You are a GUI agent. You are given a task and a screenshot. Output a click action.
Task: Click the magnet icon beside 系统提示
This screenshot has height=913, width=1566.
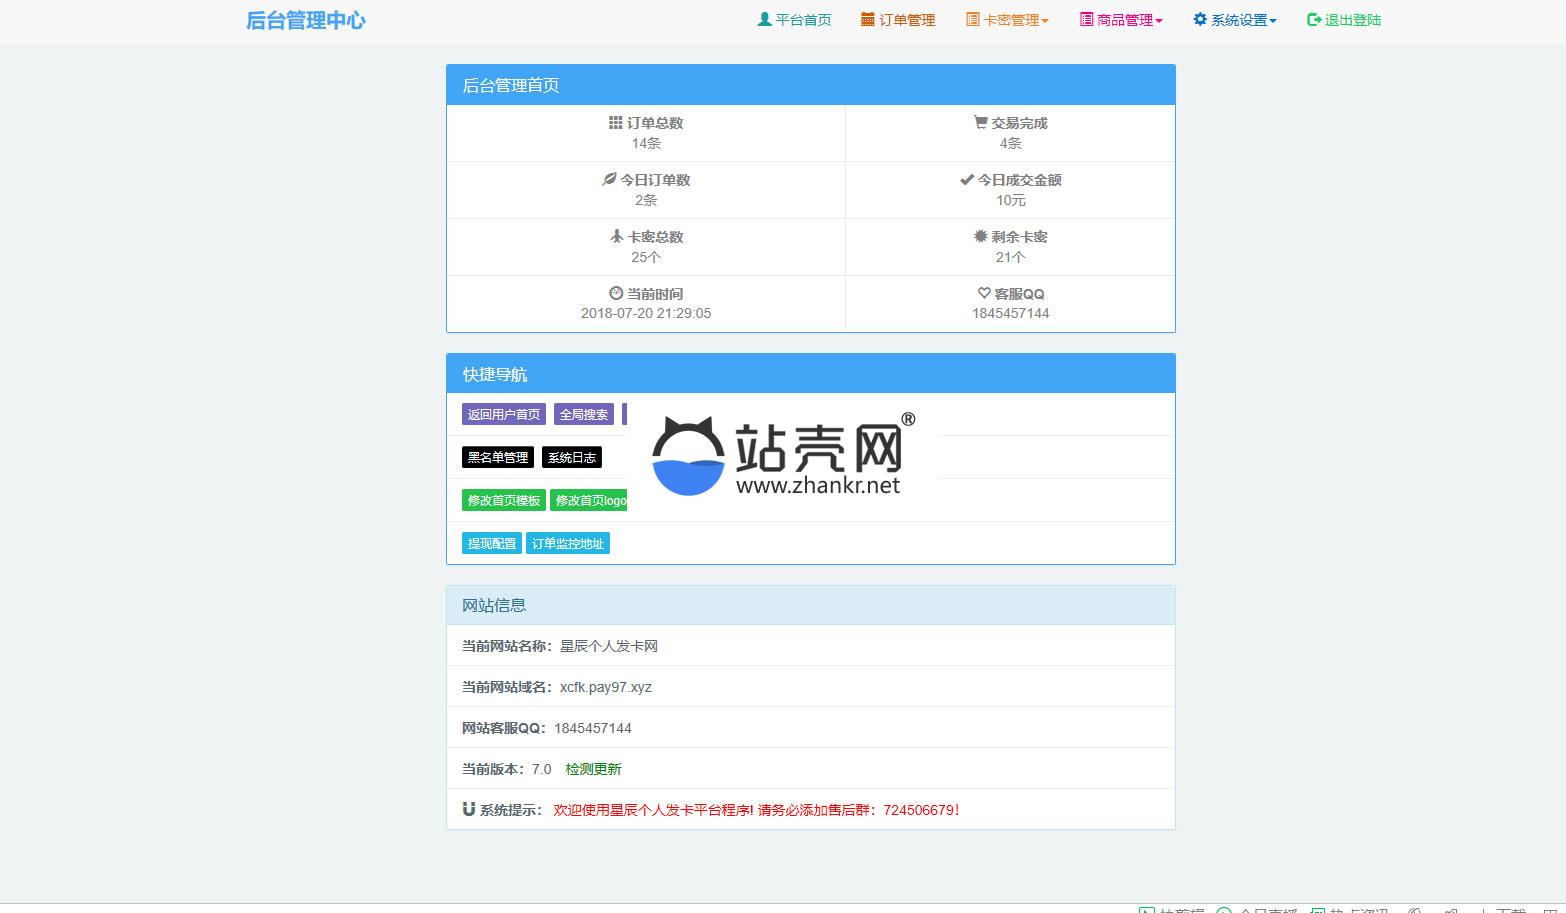(468, 810)
